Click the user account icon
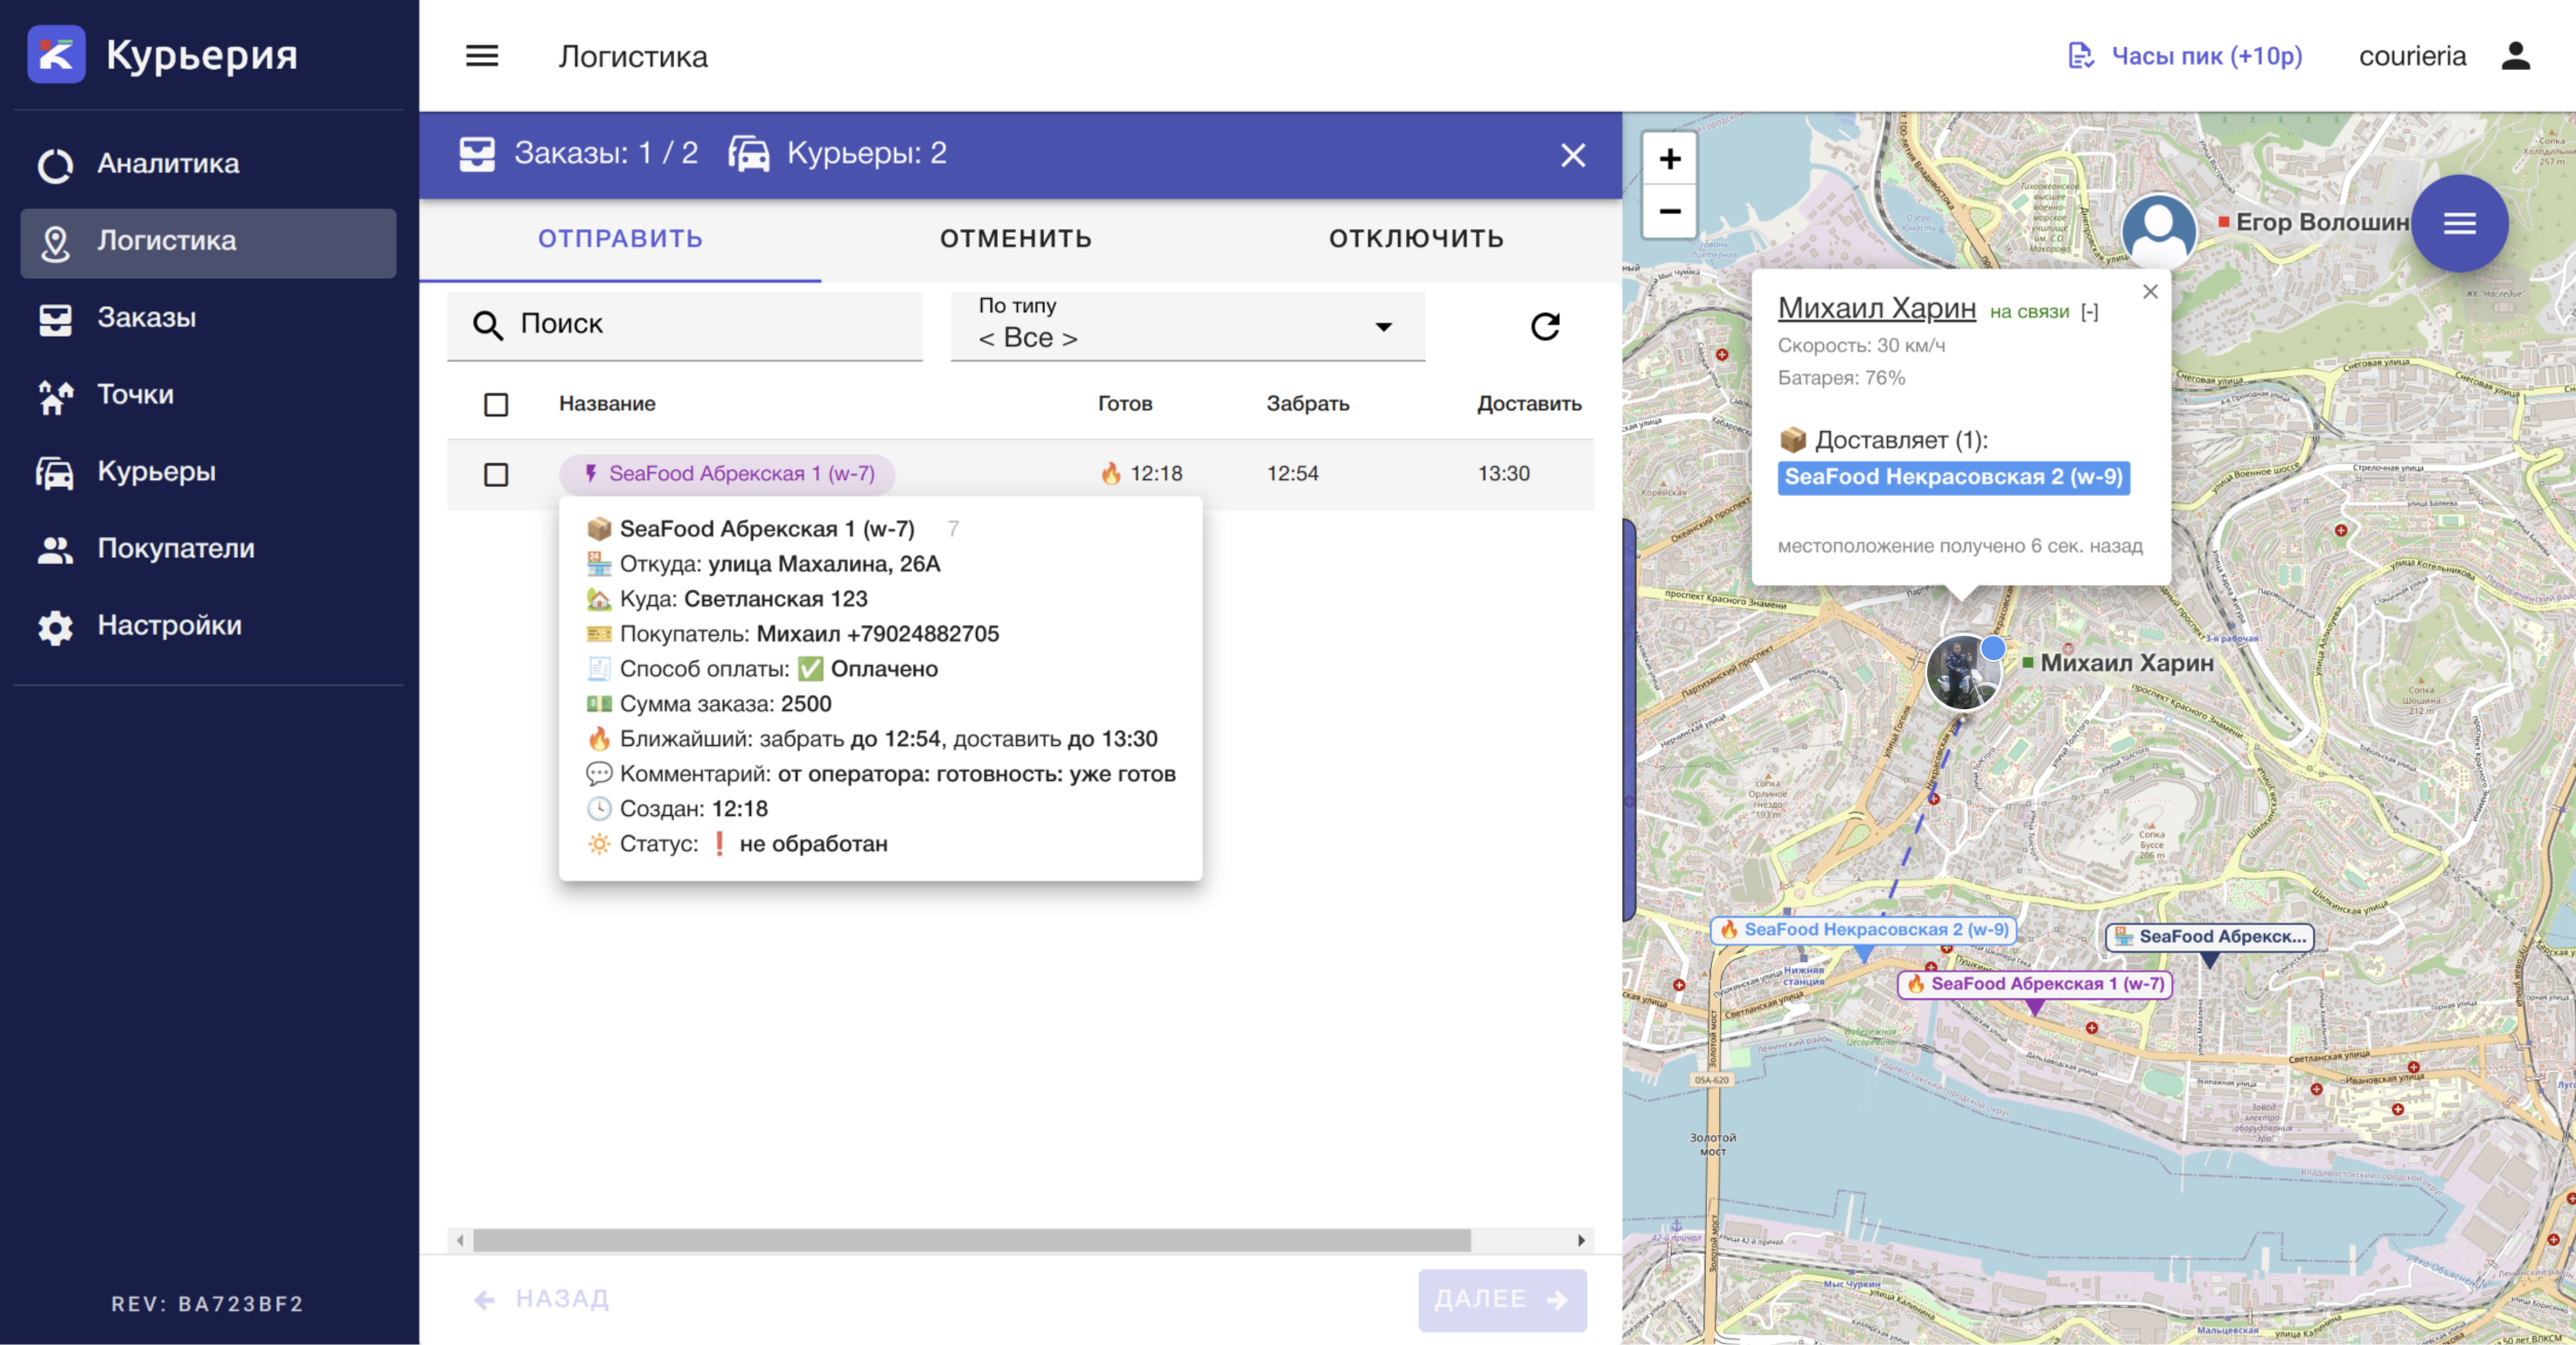 [x=2516, y=56]
